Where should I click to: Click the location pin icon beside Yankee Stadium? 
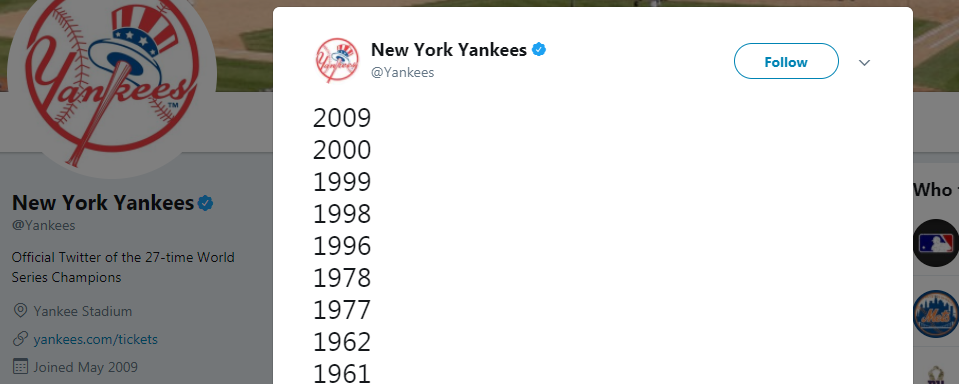pos(20,310)
